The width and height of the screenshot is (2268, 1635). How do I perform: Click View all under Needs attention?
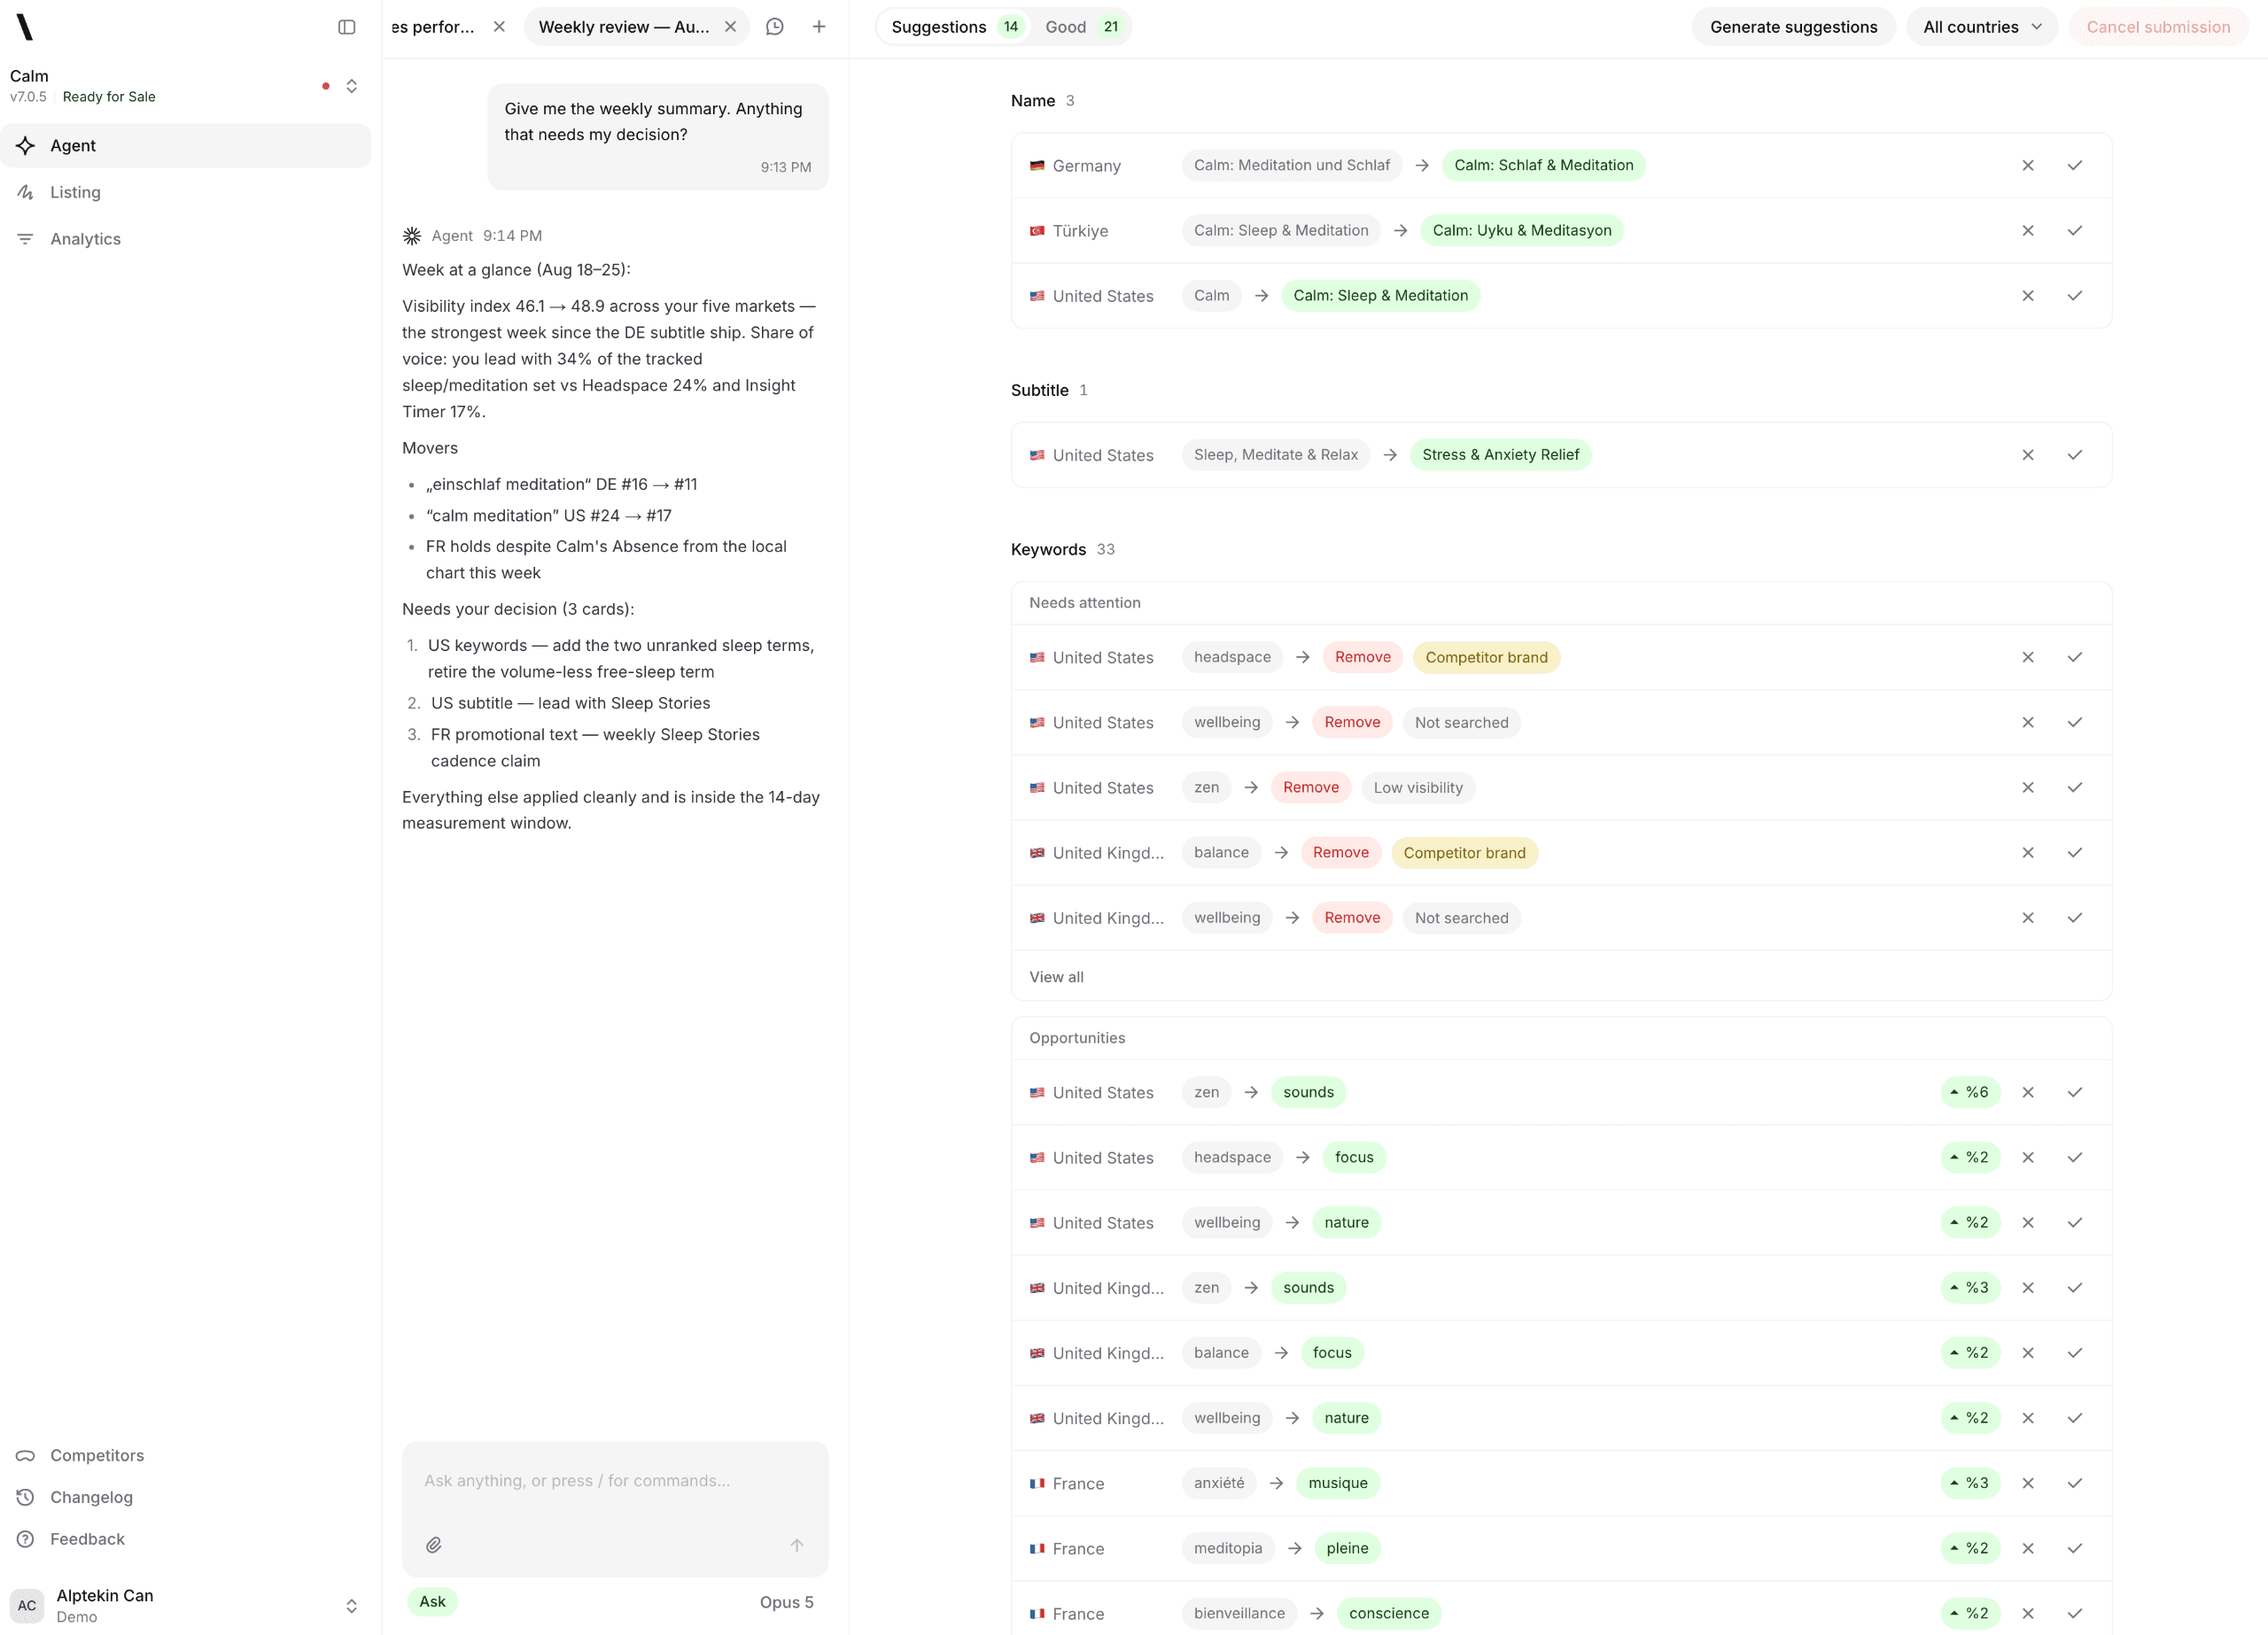tap(1056, 977)
